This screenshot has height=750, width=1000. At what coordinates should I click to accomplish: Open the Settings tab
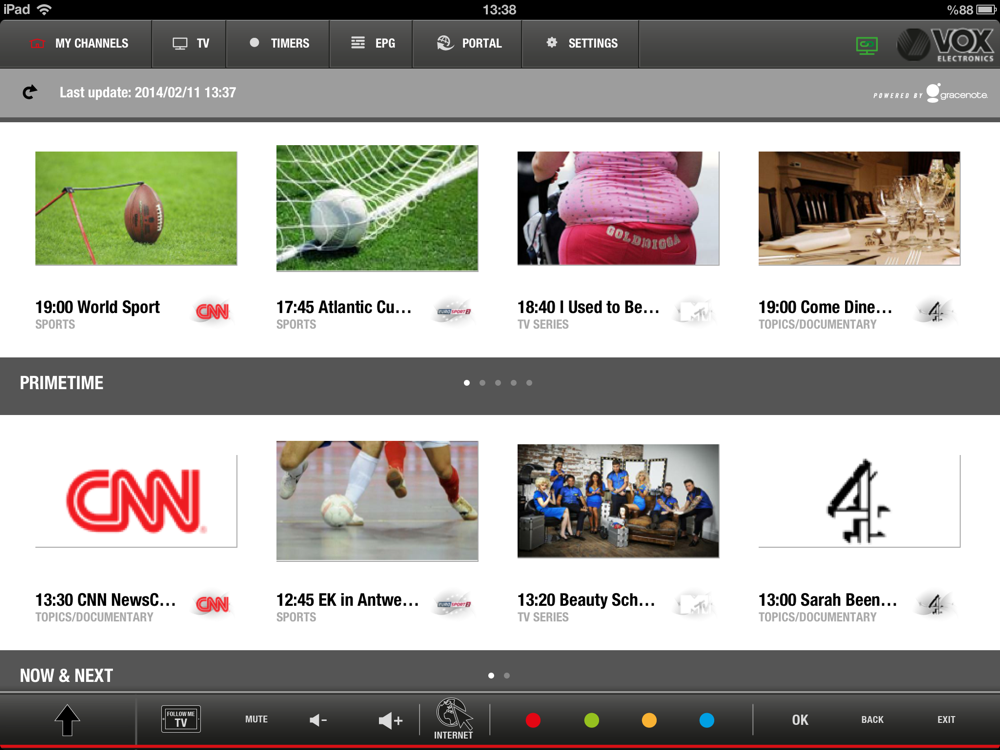580,43
